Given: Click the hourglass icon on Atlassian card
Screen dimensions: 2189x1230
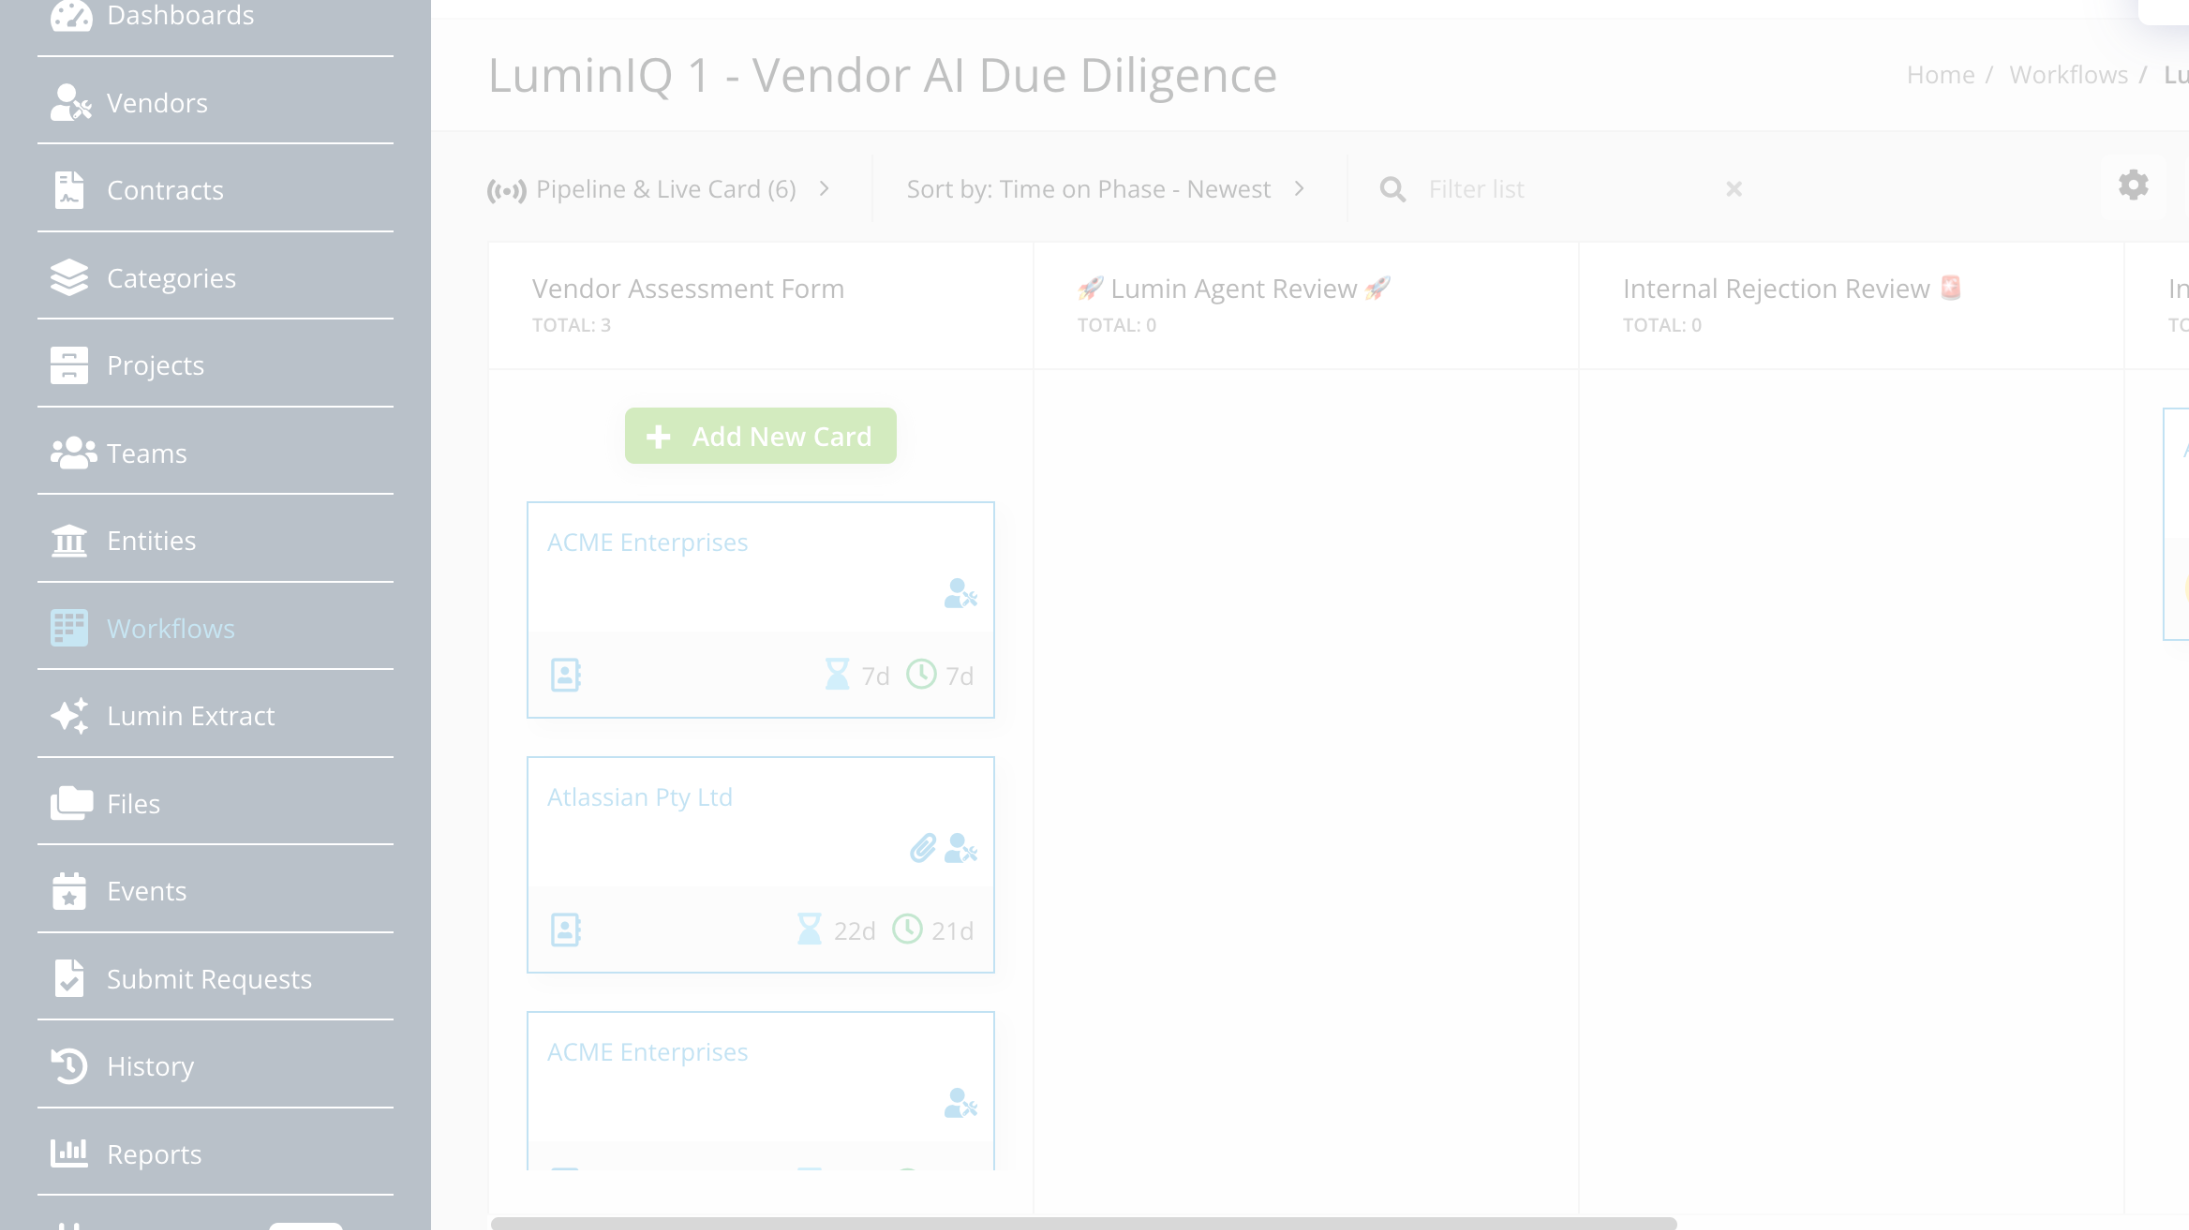Looking at the screenshot, I should [x=809, y=930].
